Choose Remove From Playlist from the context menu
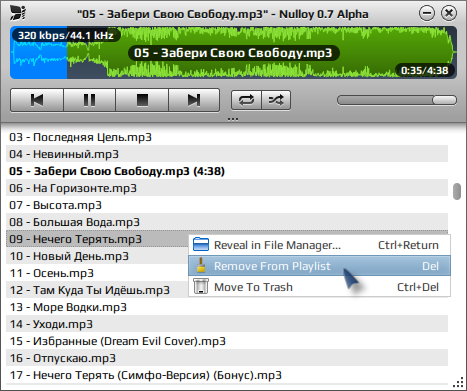467x391 pixels. click(x=319, y=266)
